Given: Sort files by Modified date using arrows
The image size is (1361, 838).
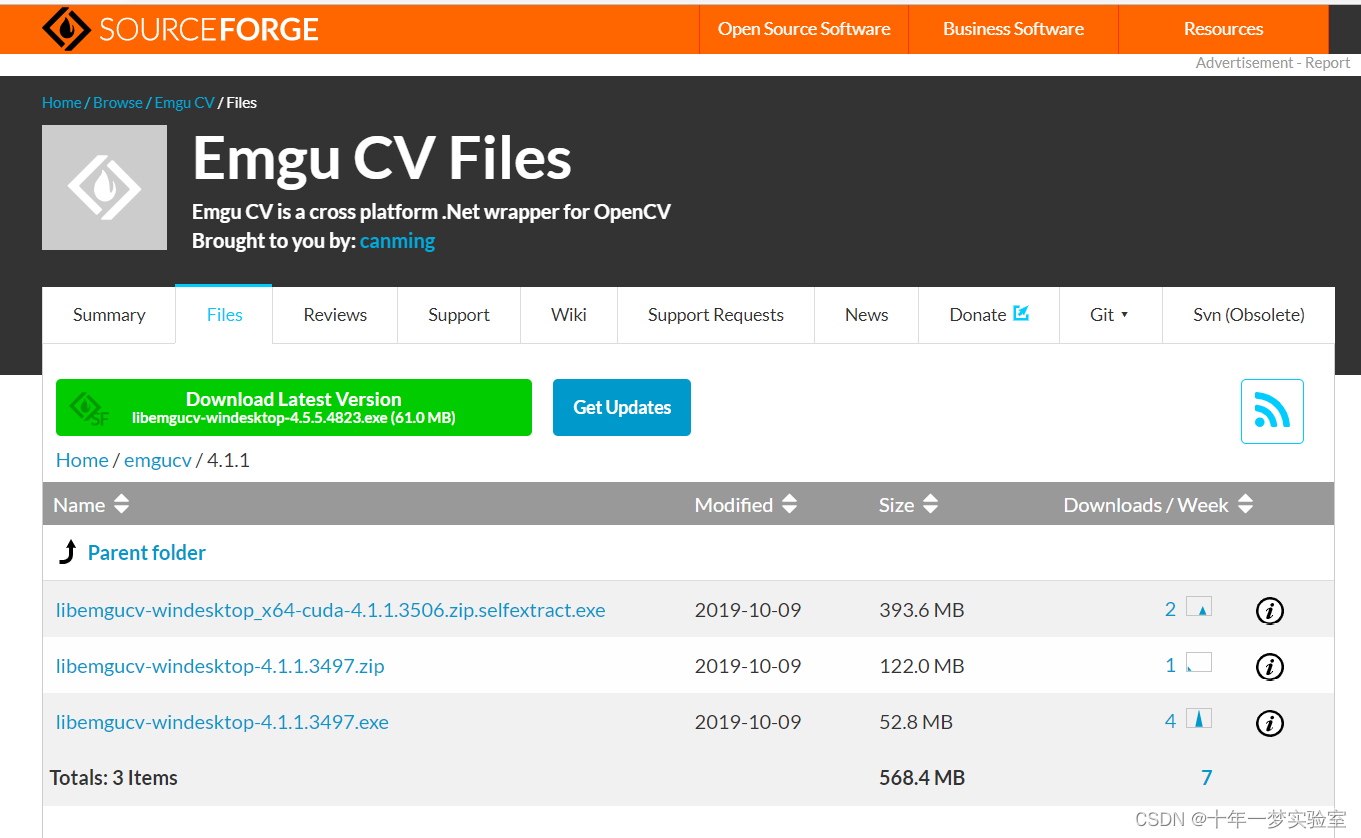Looking at the screenshot, I should coord(789,505).
